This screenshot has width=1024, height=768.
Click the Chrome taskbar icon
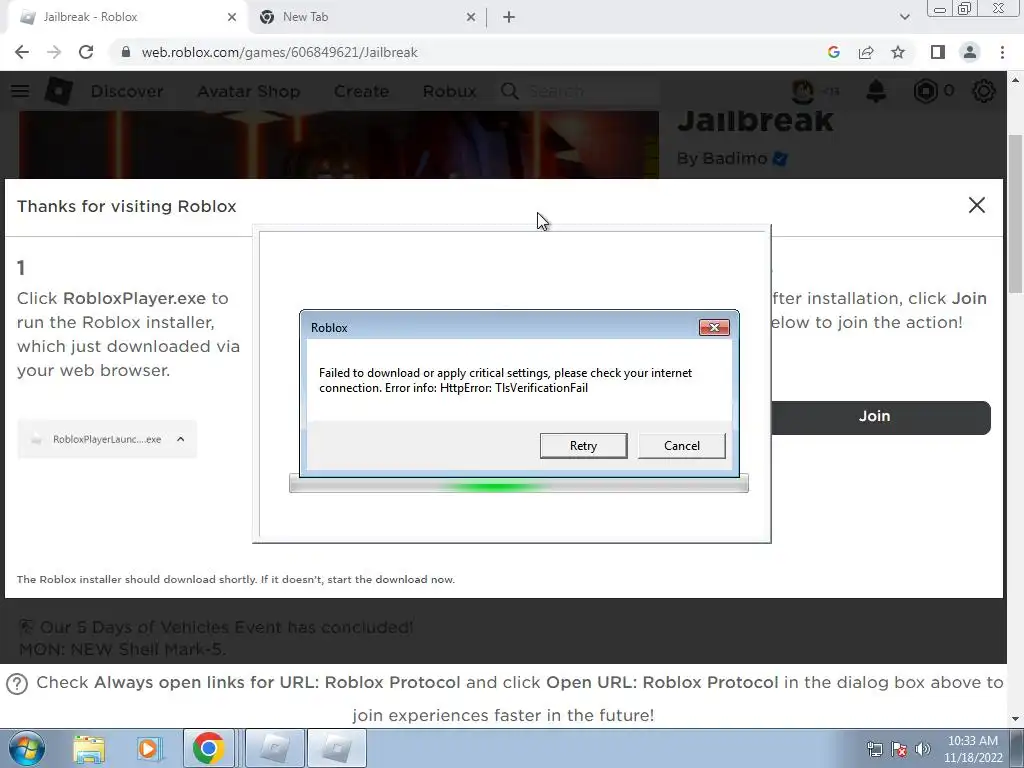pyautogui.click(x=209, y=748)
